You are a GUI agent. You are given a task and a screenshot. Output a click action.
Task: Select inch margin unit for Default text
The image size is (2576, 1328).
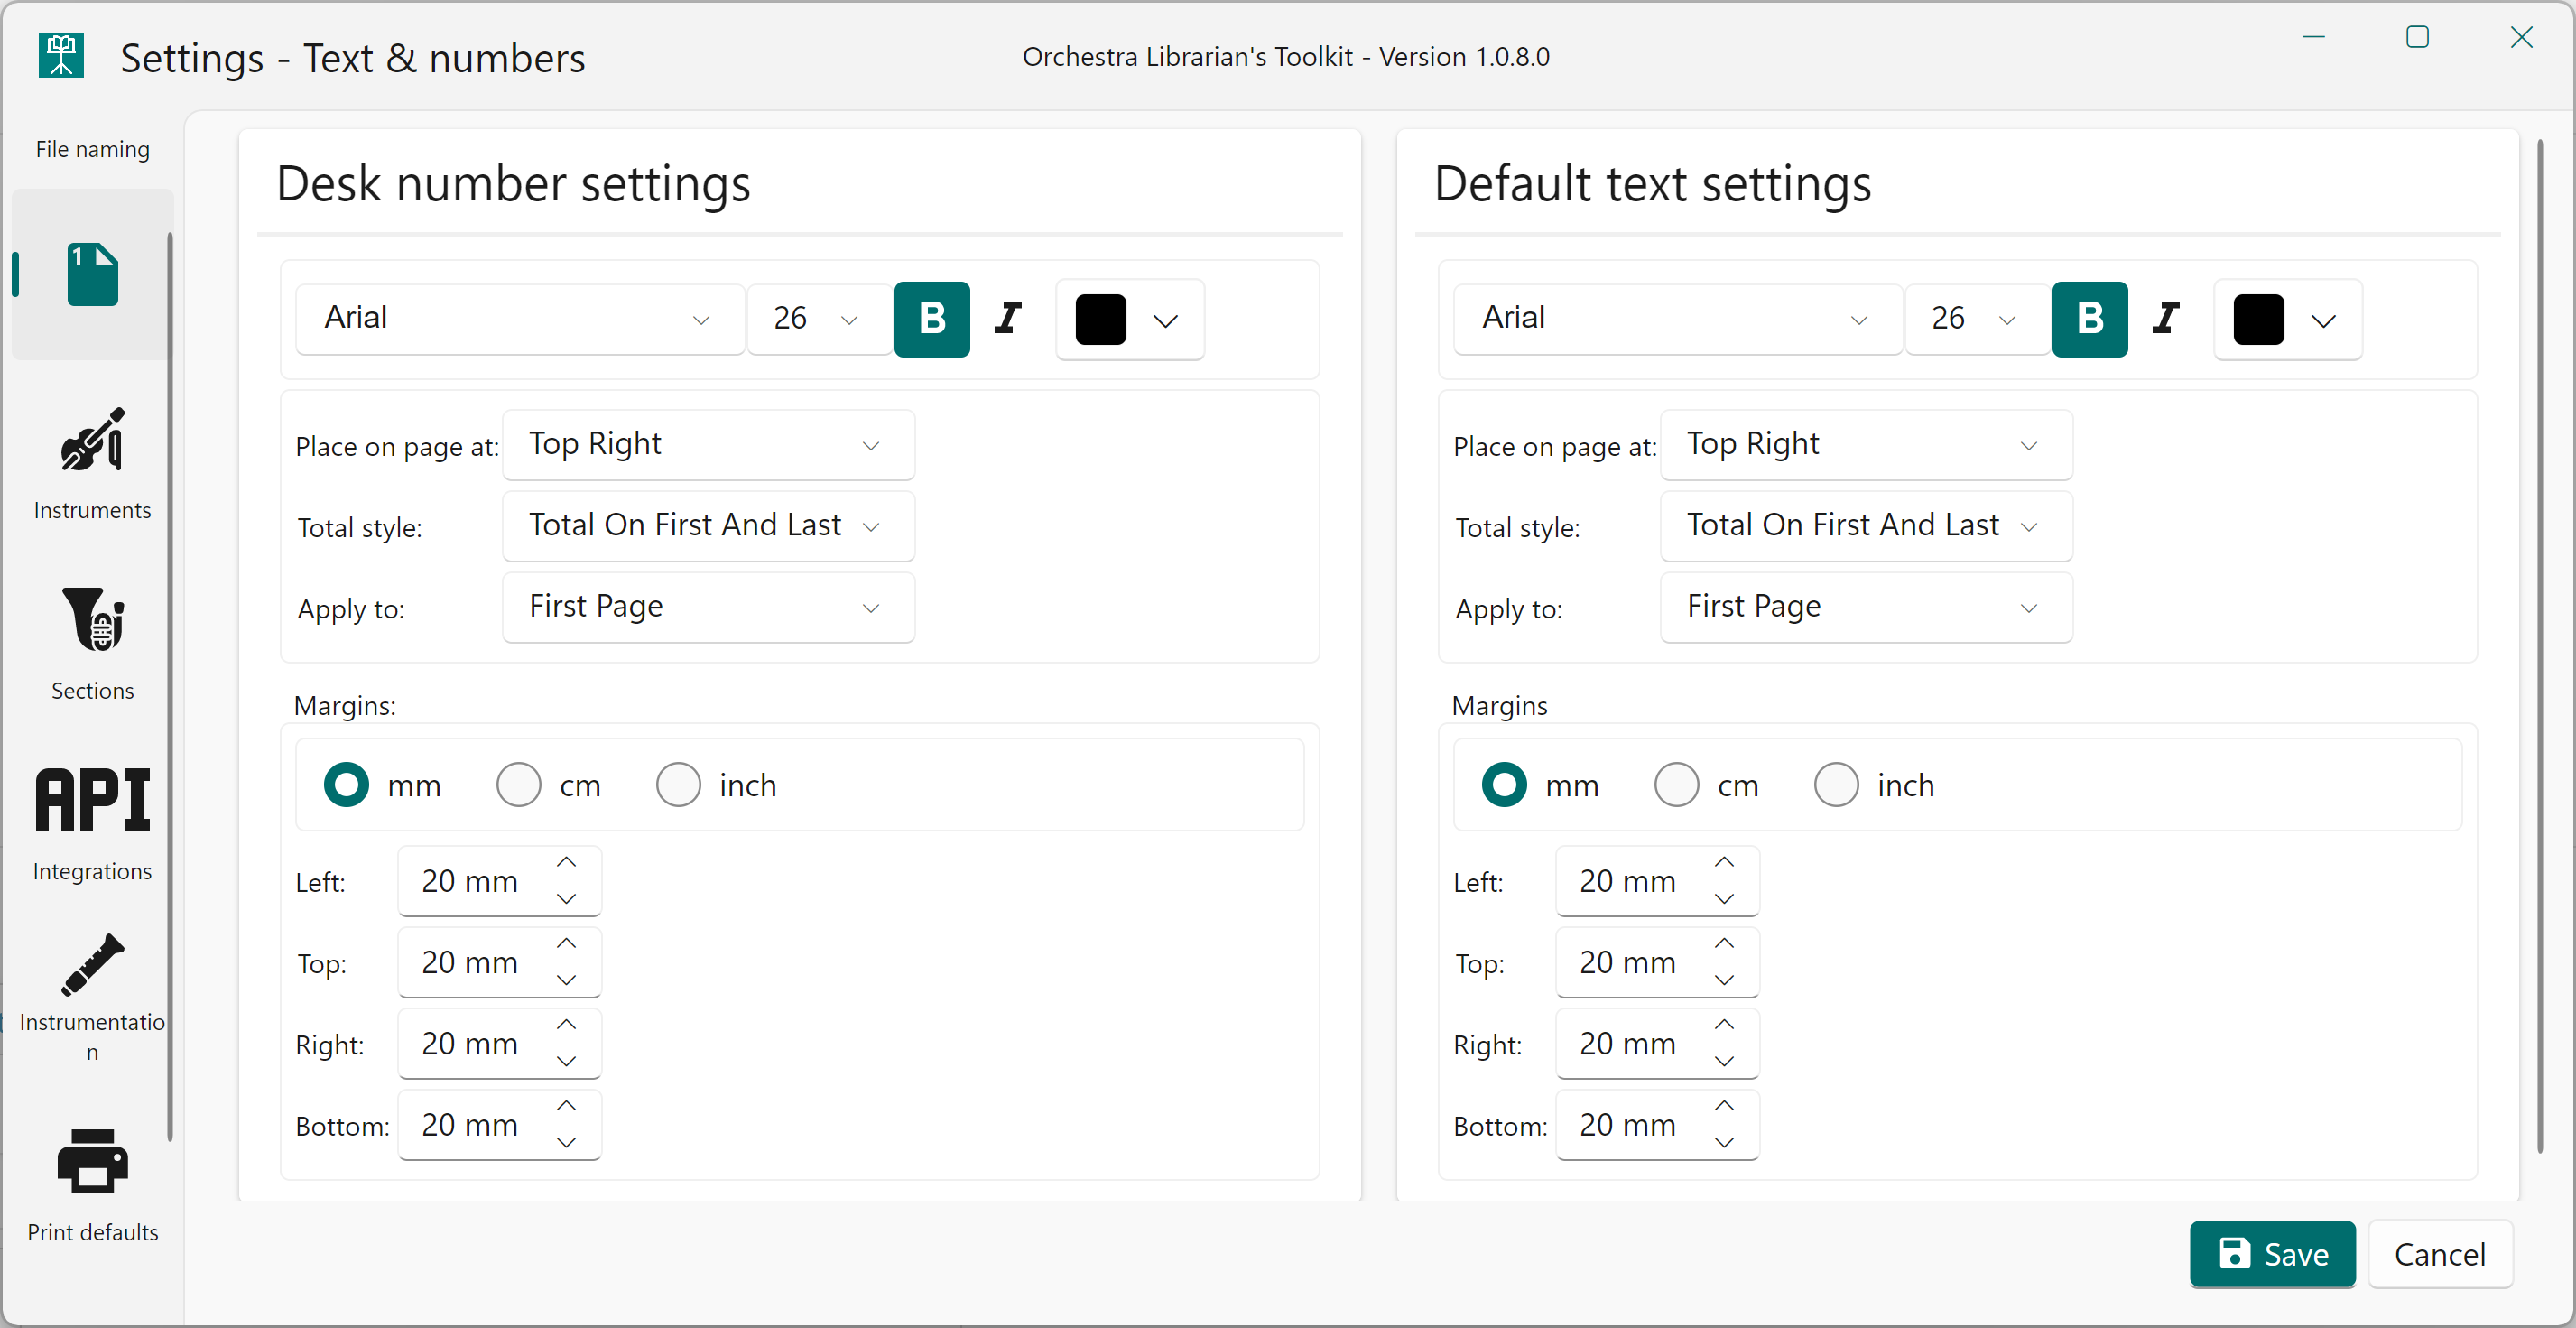pos(1836,785)
